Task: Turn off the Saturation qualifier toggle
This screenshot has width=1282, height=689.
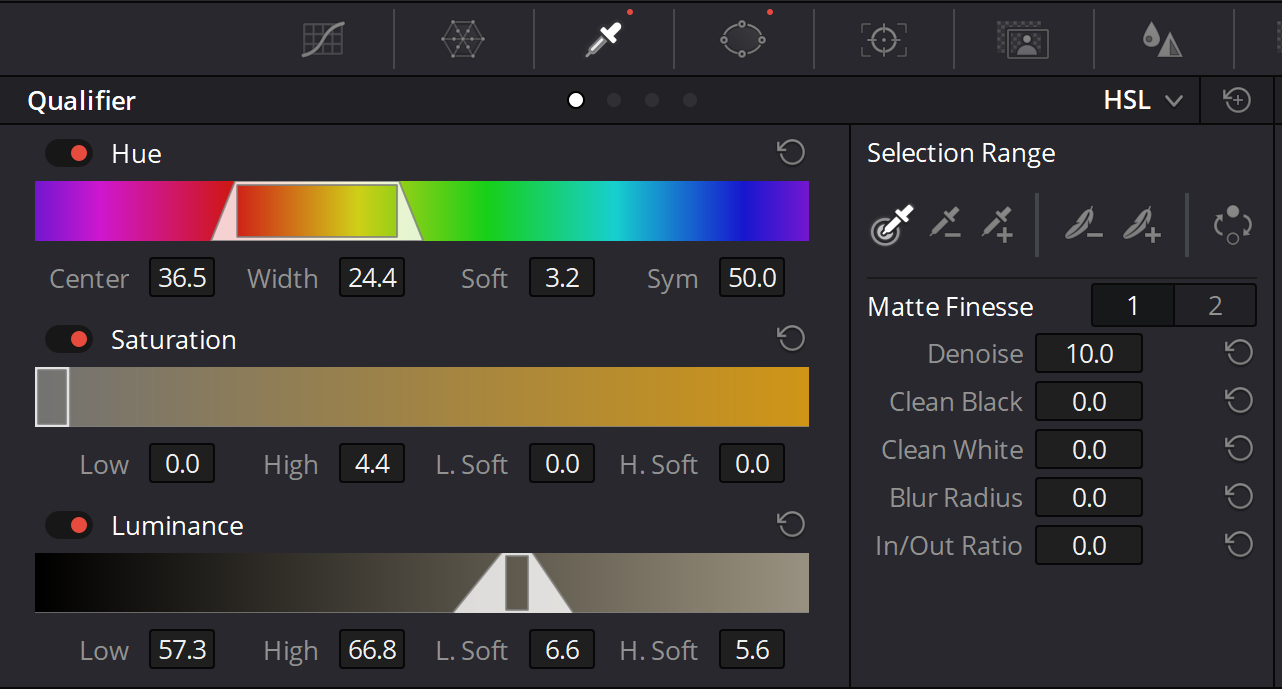Action: [69, 340]
